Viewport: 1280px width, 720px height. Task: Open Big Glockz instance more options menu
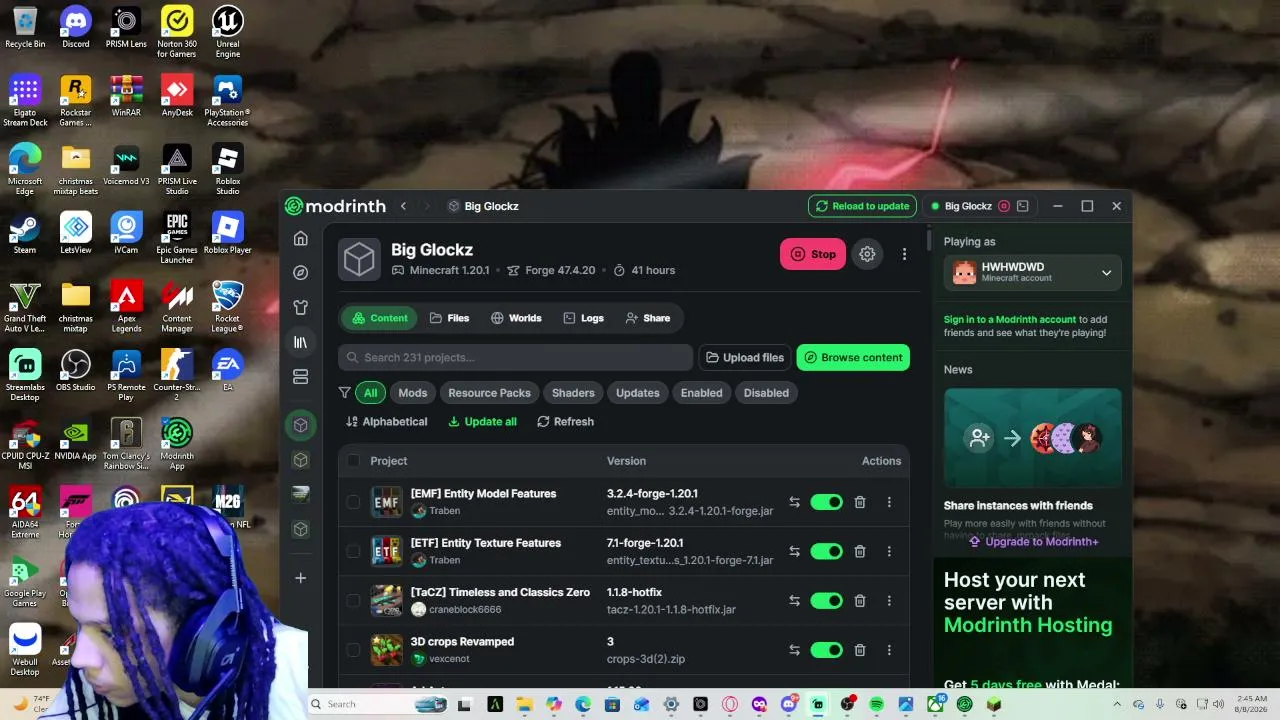tap(904, 254)
